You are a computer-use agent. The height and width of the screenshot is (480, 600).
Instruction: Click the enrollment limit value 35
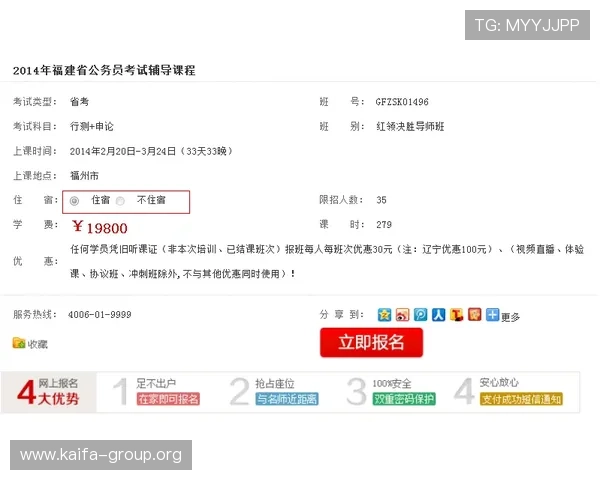point(381,200)
